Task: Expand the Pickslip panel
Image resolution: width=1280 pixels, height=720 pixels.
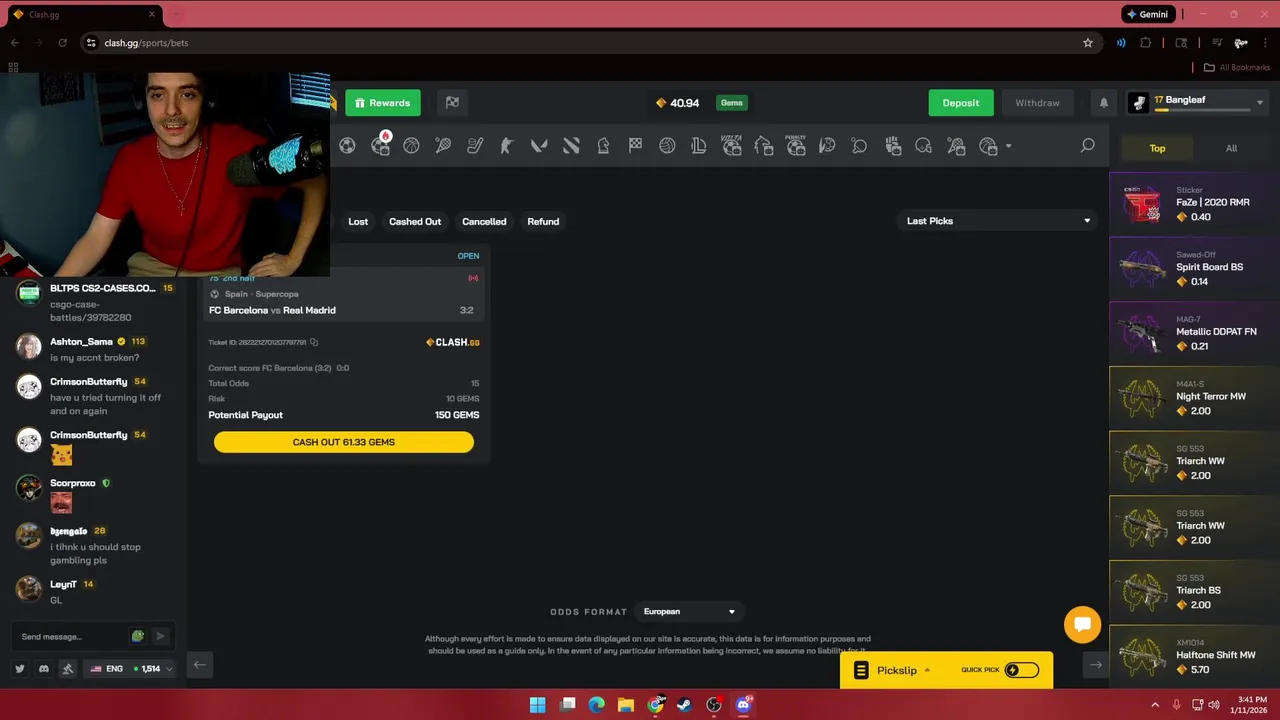Action: (x=897, y=670)
